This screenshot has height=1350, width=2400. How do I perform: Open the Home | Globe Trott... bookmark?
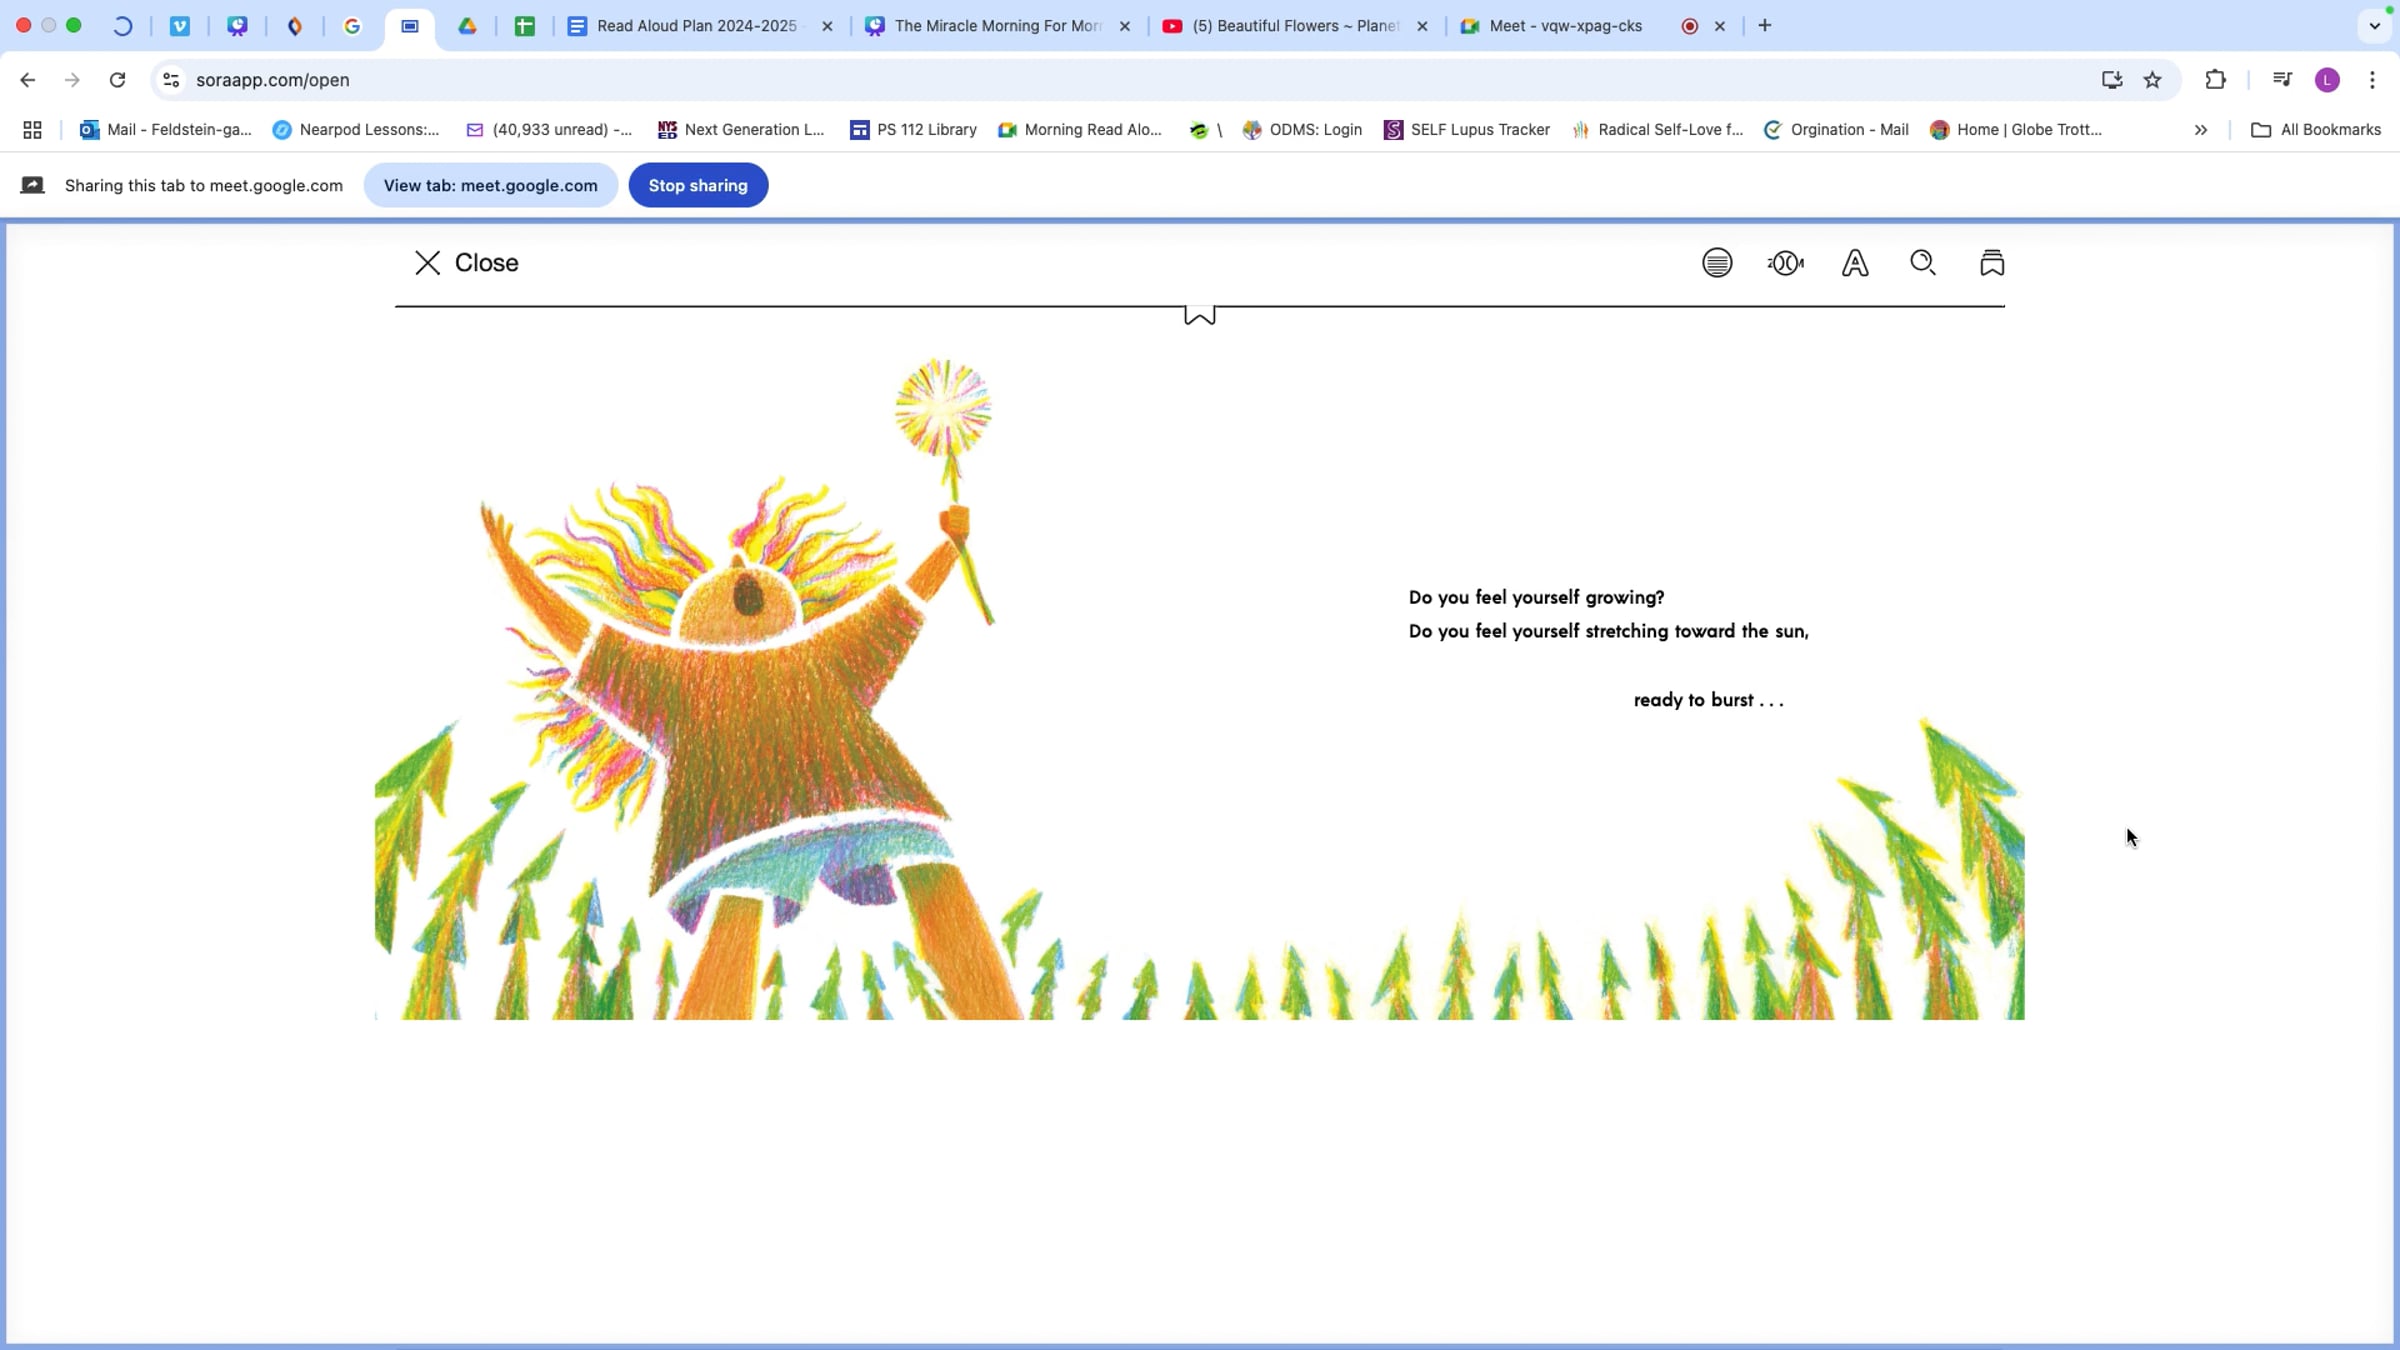click(x=2016, y=130)
